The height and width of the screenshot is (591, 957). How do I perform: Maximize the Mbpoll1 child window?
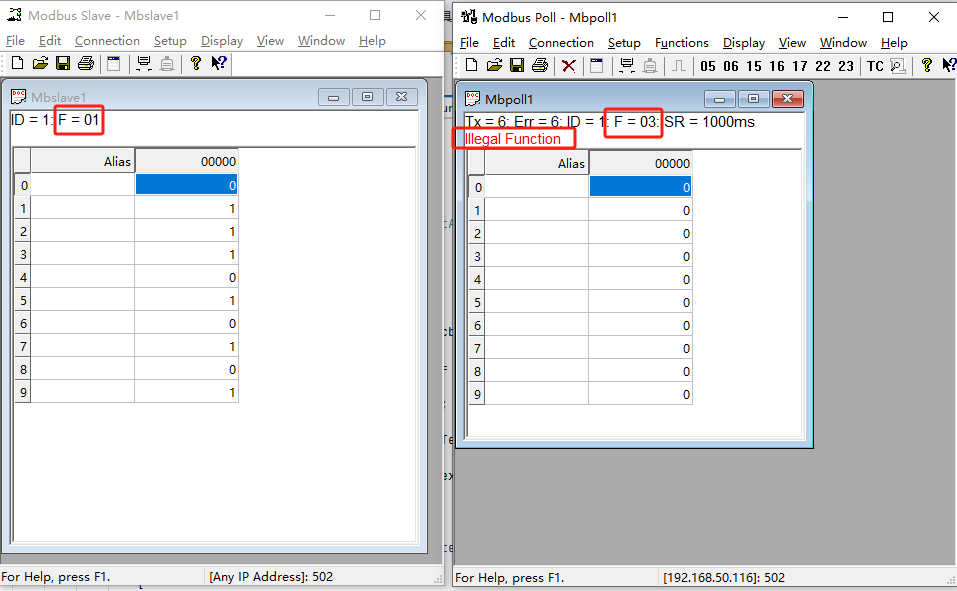pos(754,99)
